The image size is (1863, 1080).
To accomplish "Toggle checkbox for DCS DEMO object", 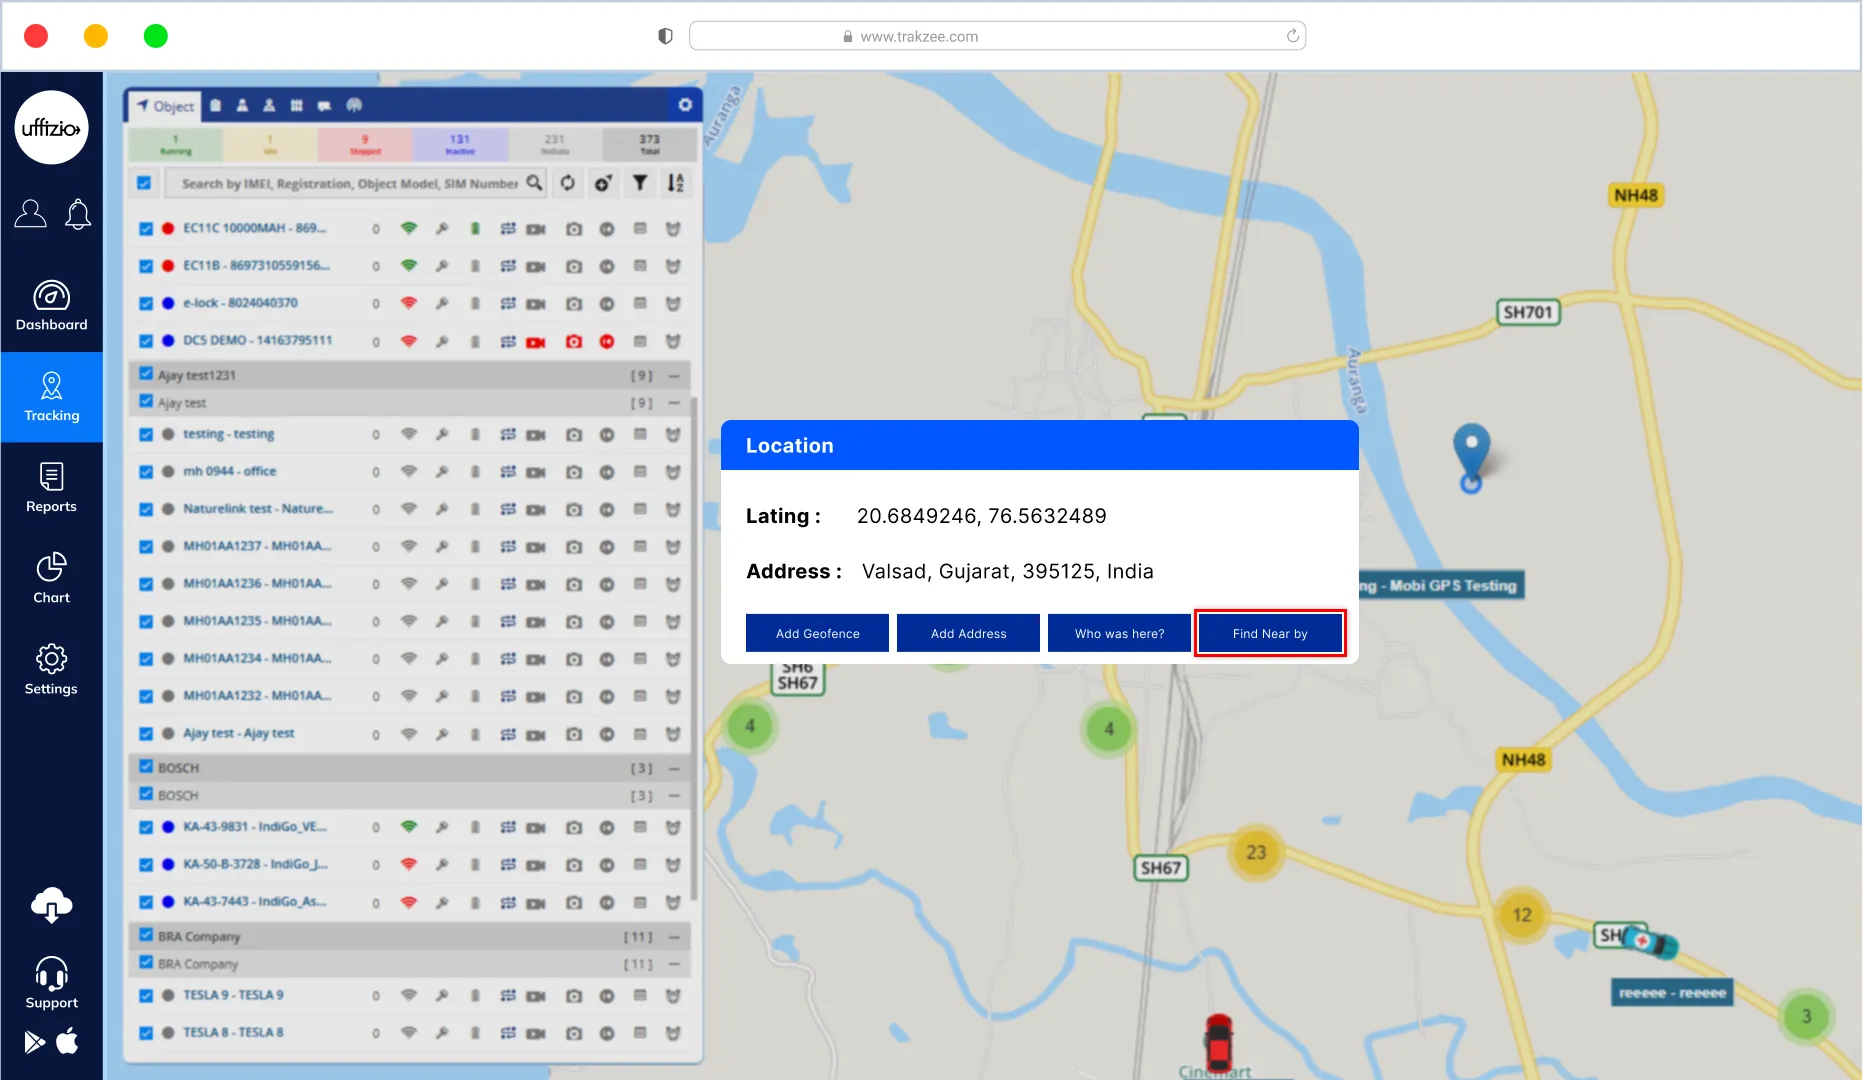I will click(x=146, y=341).
